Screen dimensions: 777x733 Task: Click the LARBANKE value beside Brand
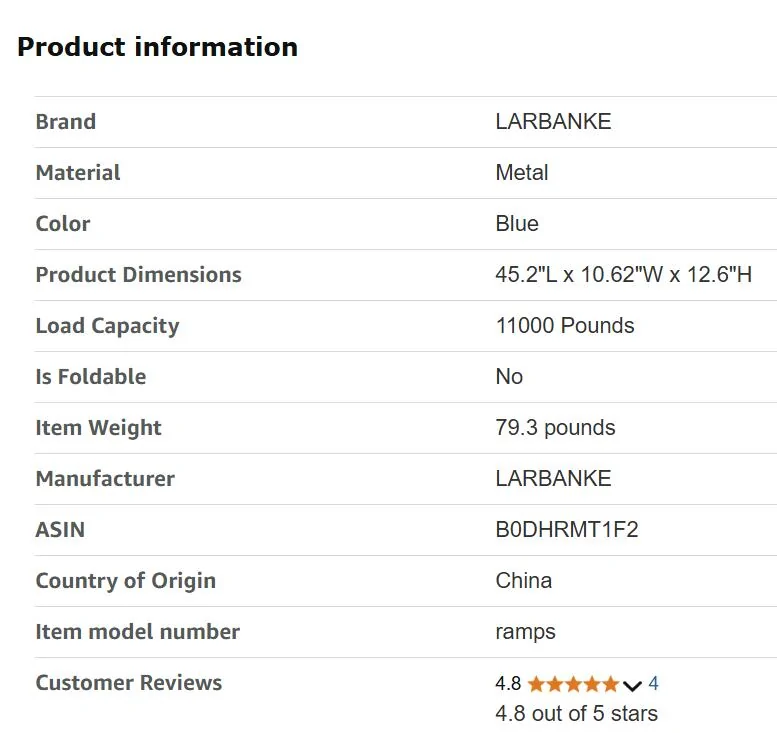553,122
